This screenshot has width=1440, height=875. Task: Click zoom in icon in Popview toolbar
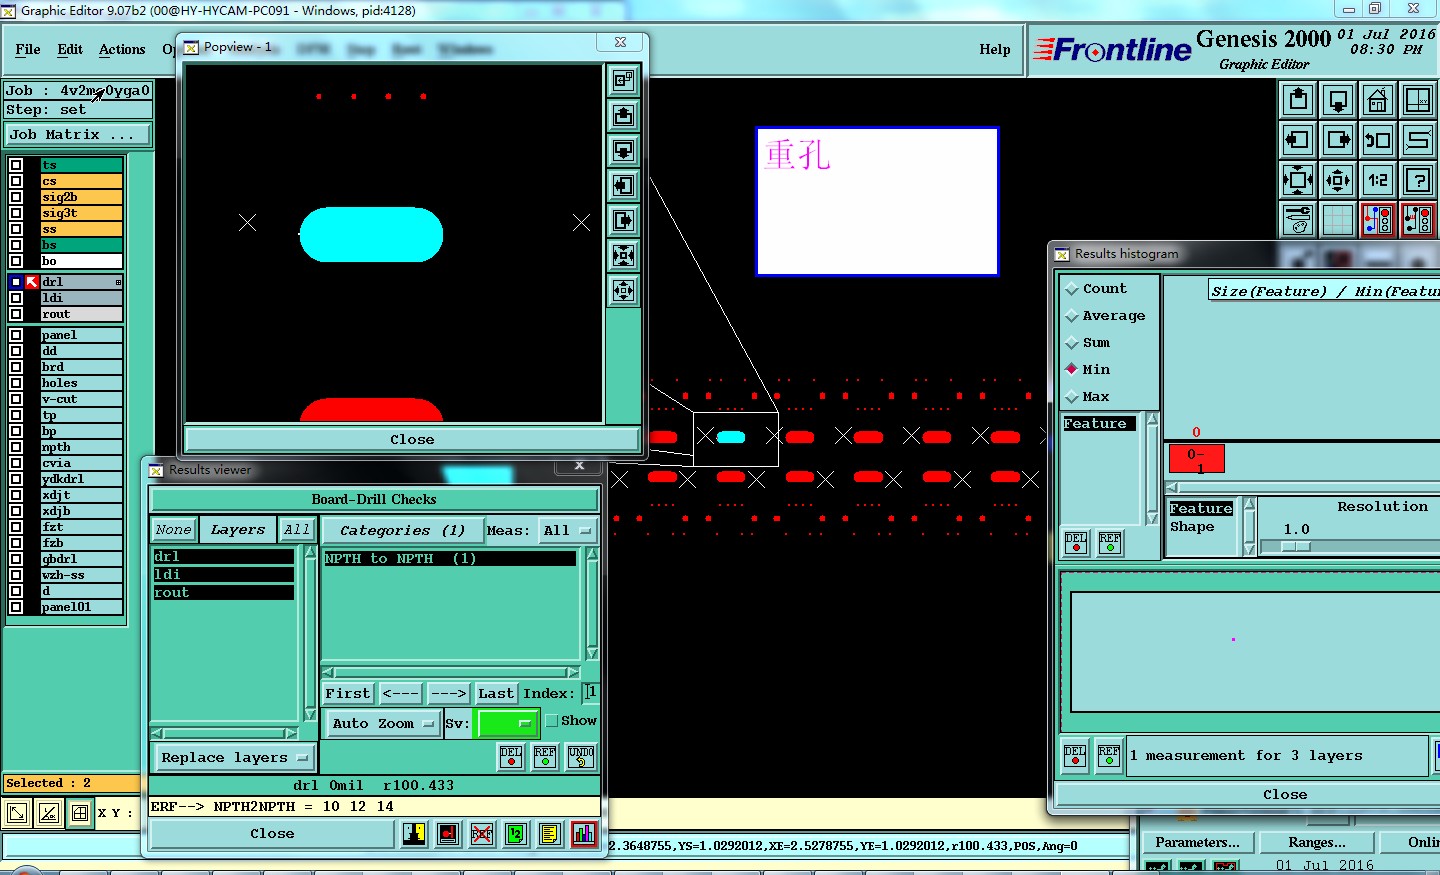click(x=623, y=255)
